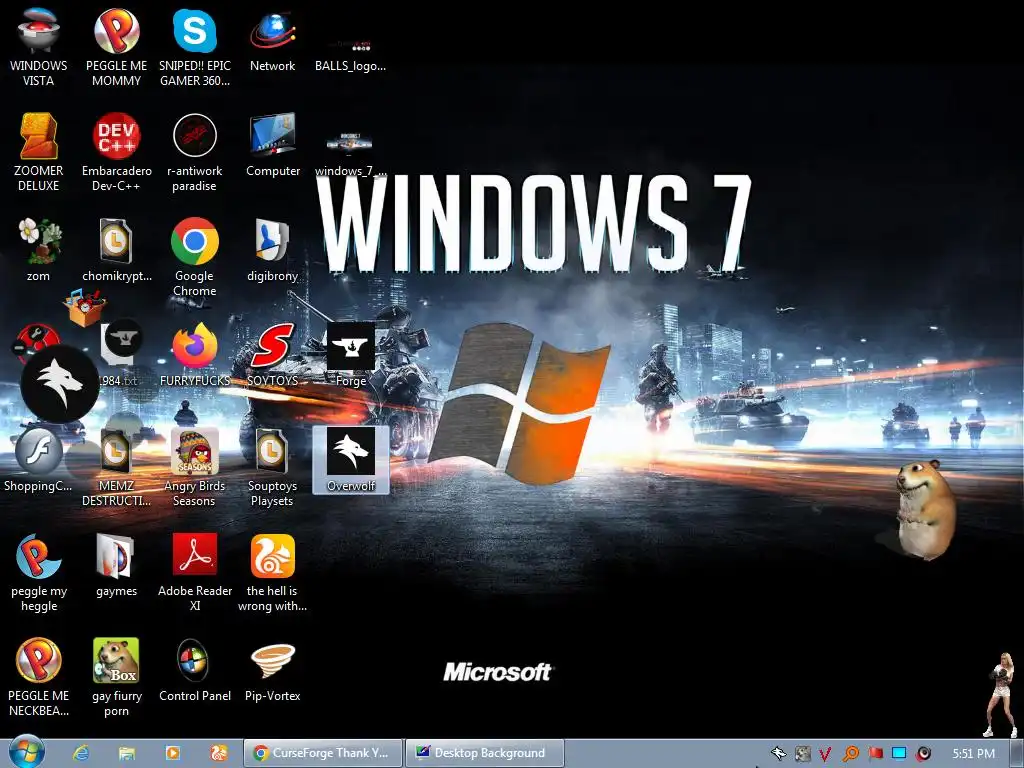Open the Windows Start menu orb
Image resolution: width=1024 pixels, height=768 pixels.
26,753
